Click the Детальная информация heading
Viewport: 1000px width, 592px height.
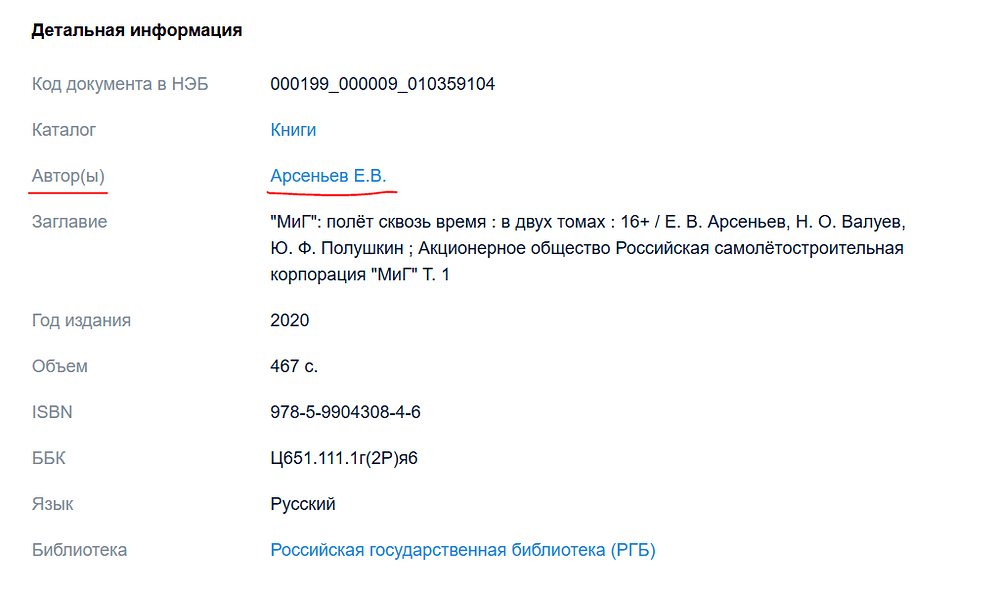click(x=137, y=30)
